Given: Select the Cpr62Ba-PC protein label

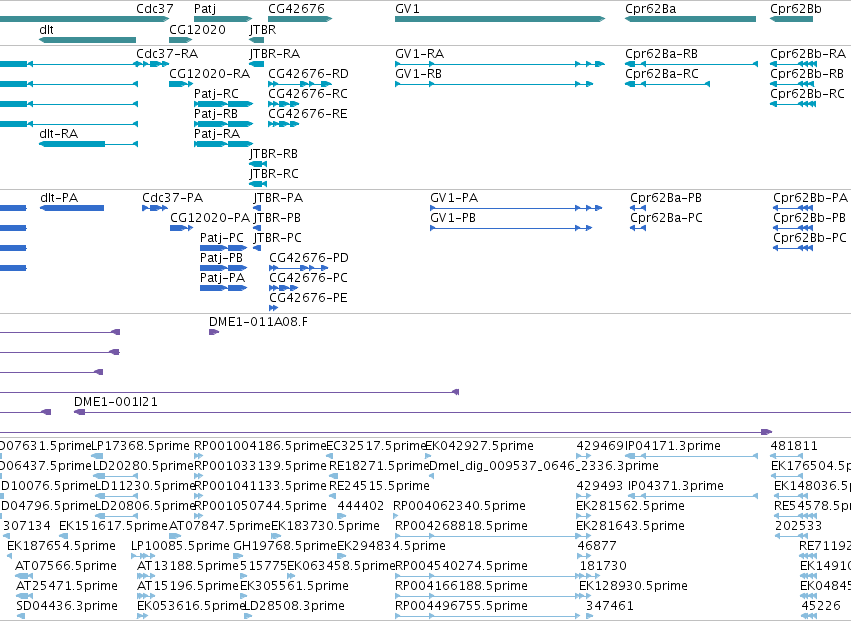Looking at the screenshot, I should 666,218.
